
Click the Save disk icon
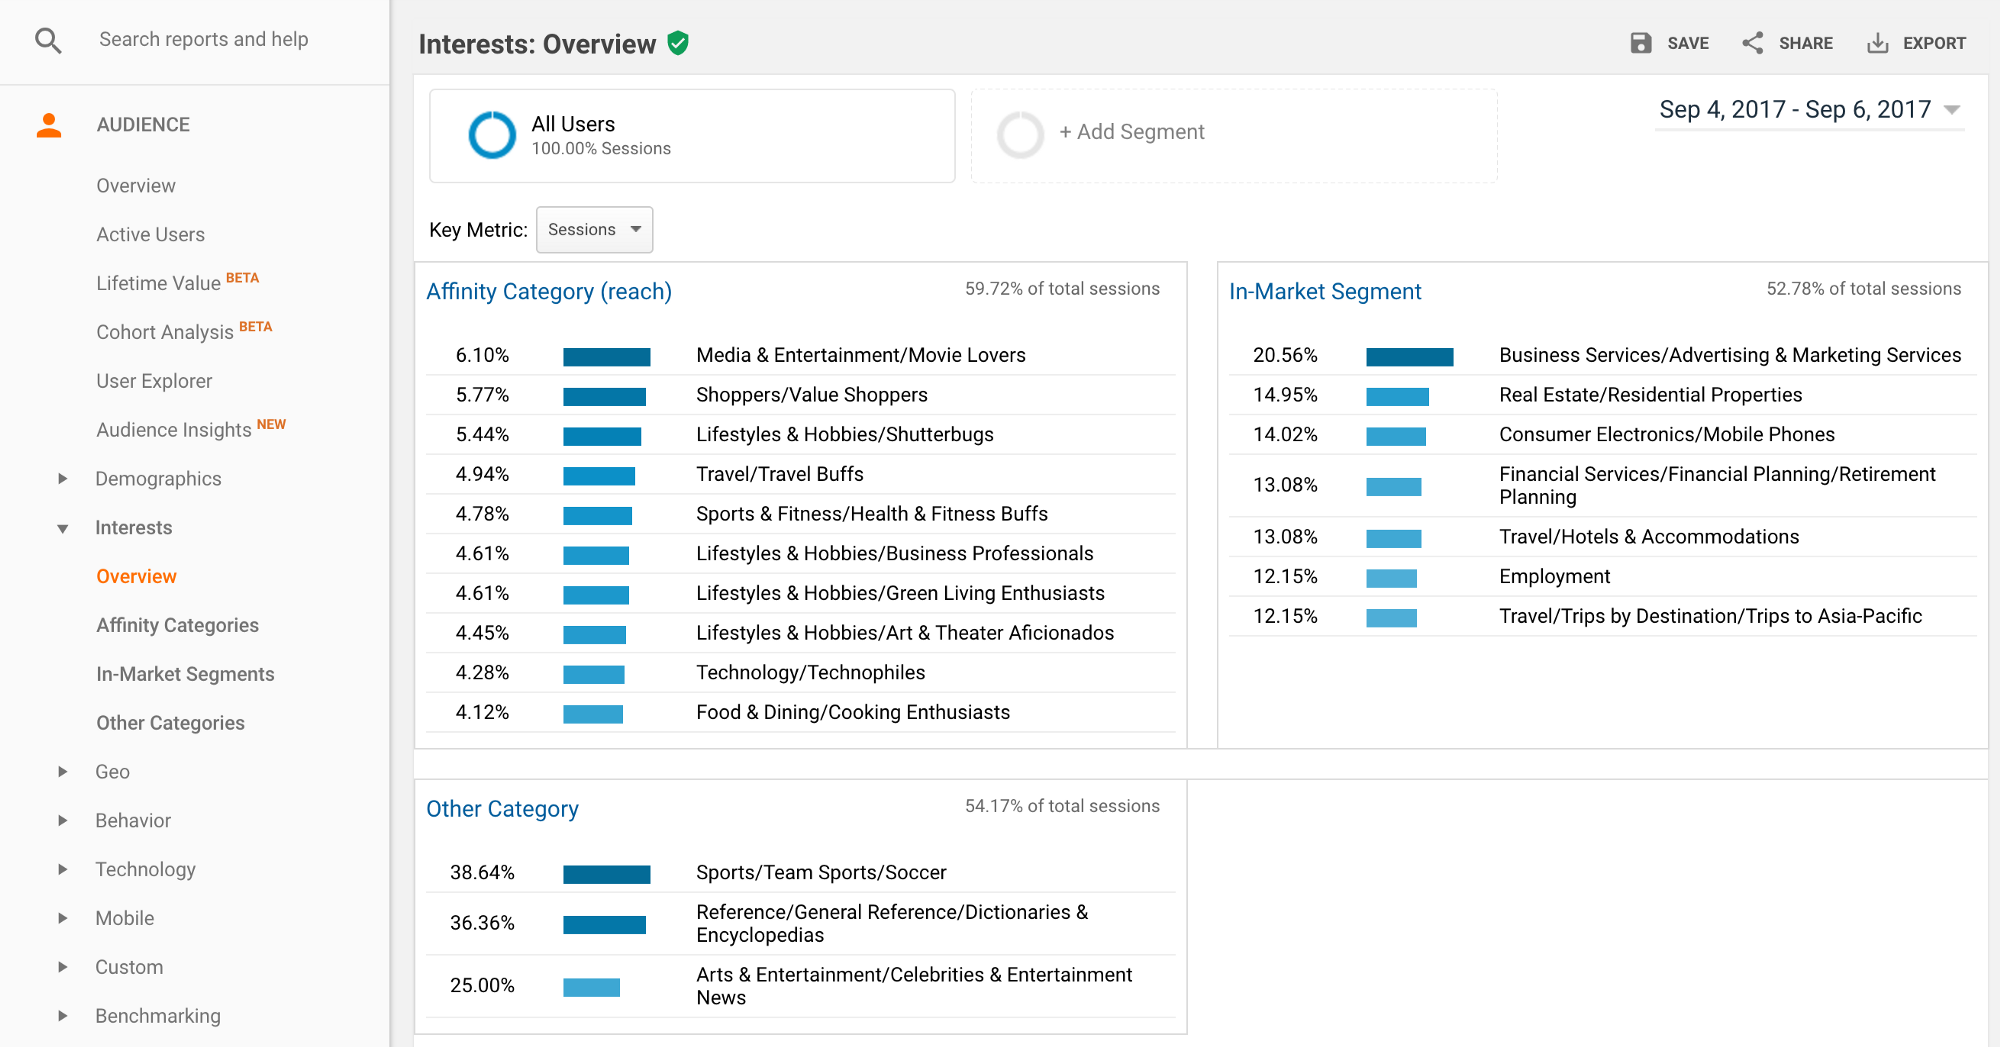click(x=1641, y=43)
